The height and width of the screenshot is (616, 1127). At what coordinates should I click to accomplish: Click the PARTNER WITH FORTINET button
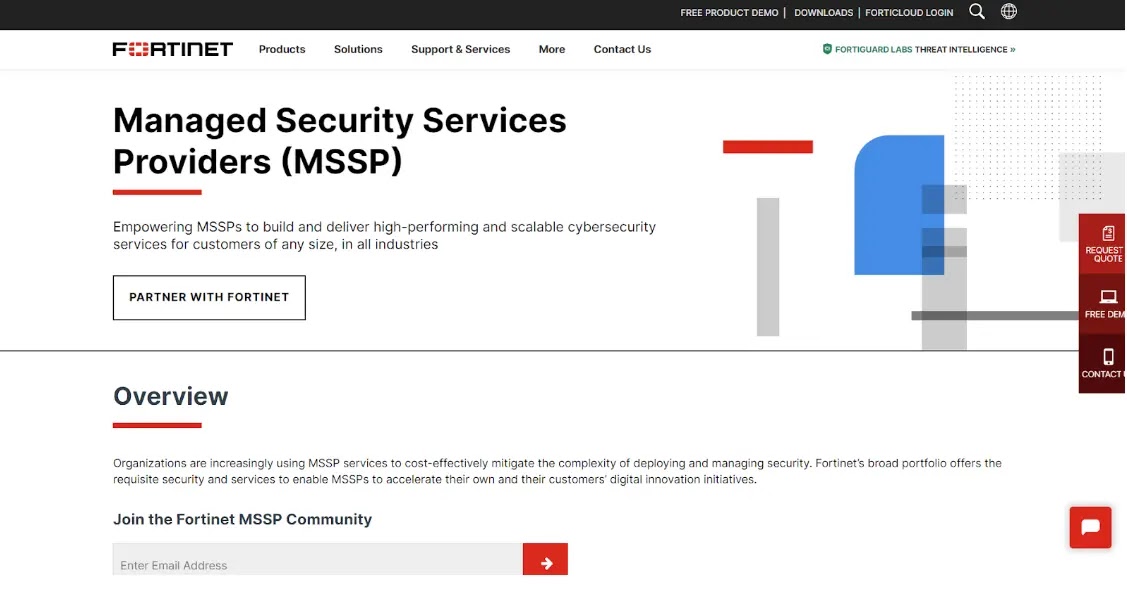(x=208, y=297)
